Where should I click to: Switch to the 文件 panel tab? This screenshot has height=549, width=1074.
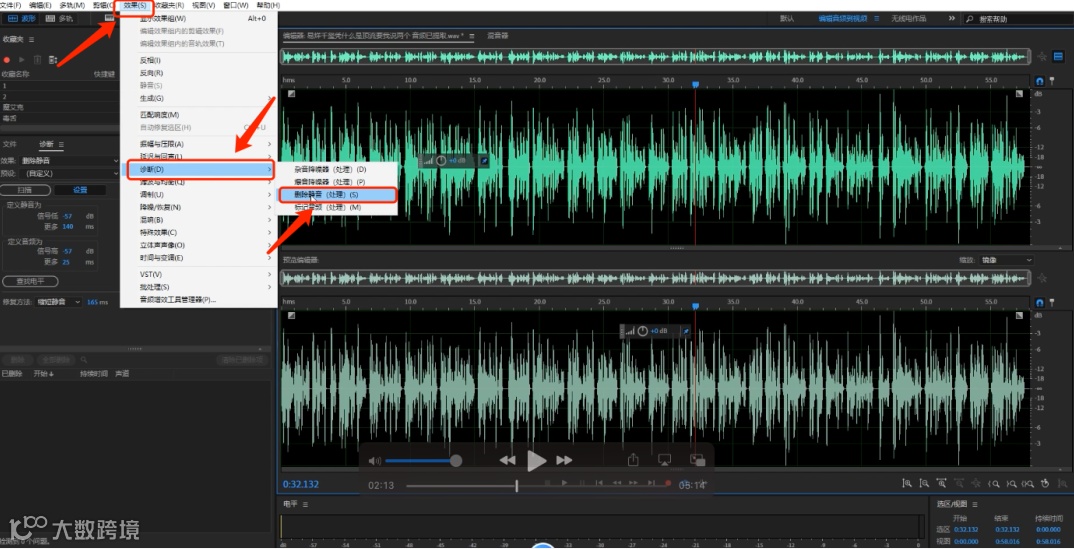[10, 144]
